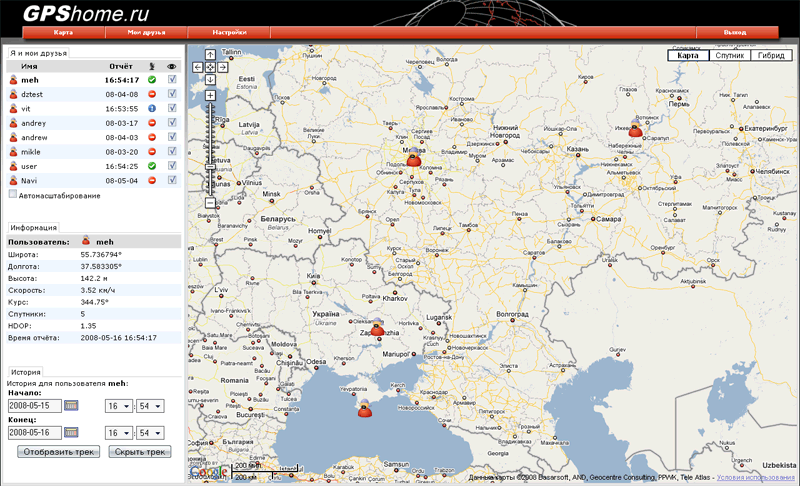Select user andrew in the friends list
Viewport: 800px width, 486px height.
pos(34,138)
